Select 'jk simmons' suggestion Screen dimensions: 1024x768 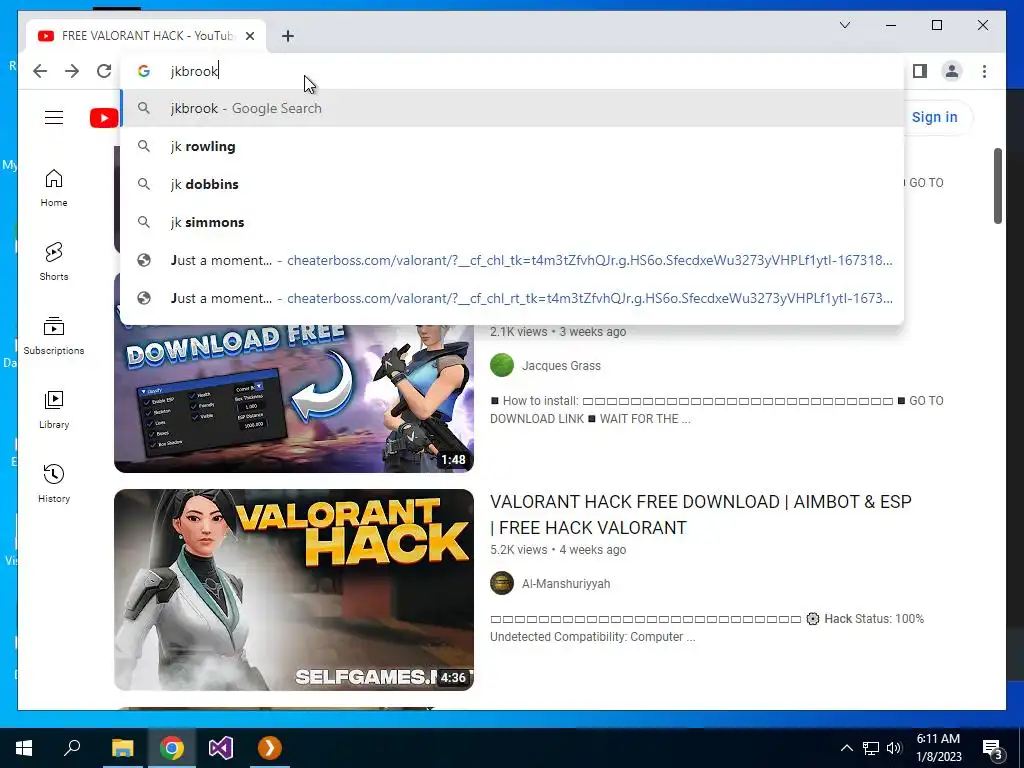[x=513, y=222]
